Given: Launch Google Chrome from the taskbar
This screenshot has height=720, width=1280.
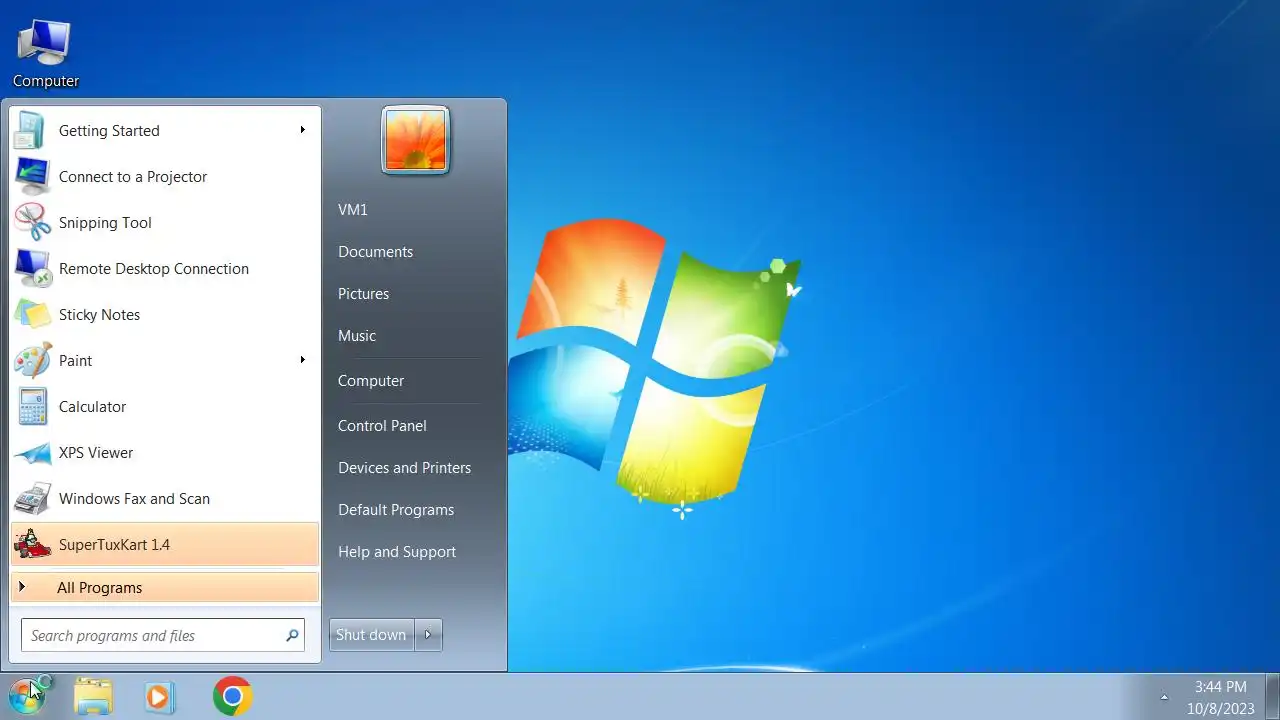Looking at the screenshot, I should pos(232,696).
